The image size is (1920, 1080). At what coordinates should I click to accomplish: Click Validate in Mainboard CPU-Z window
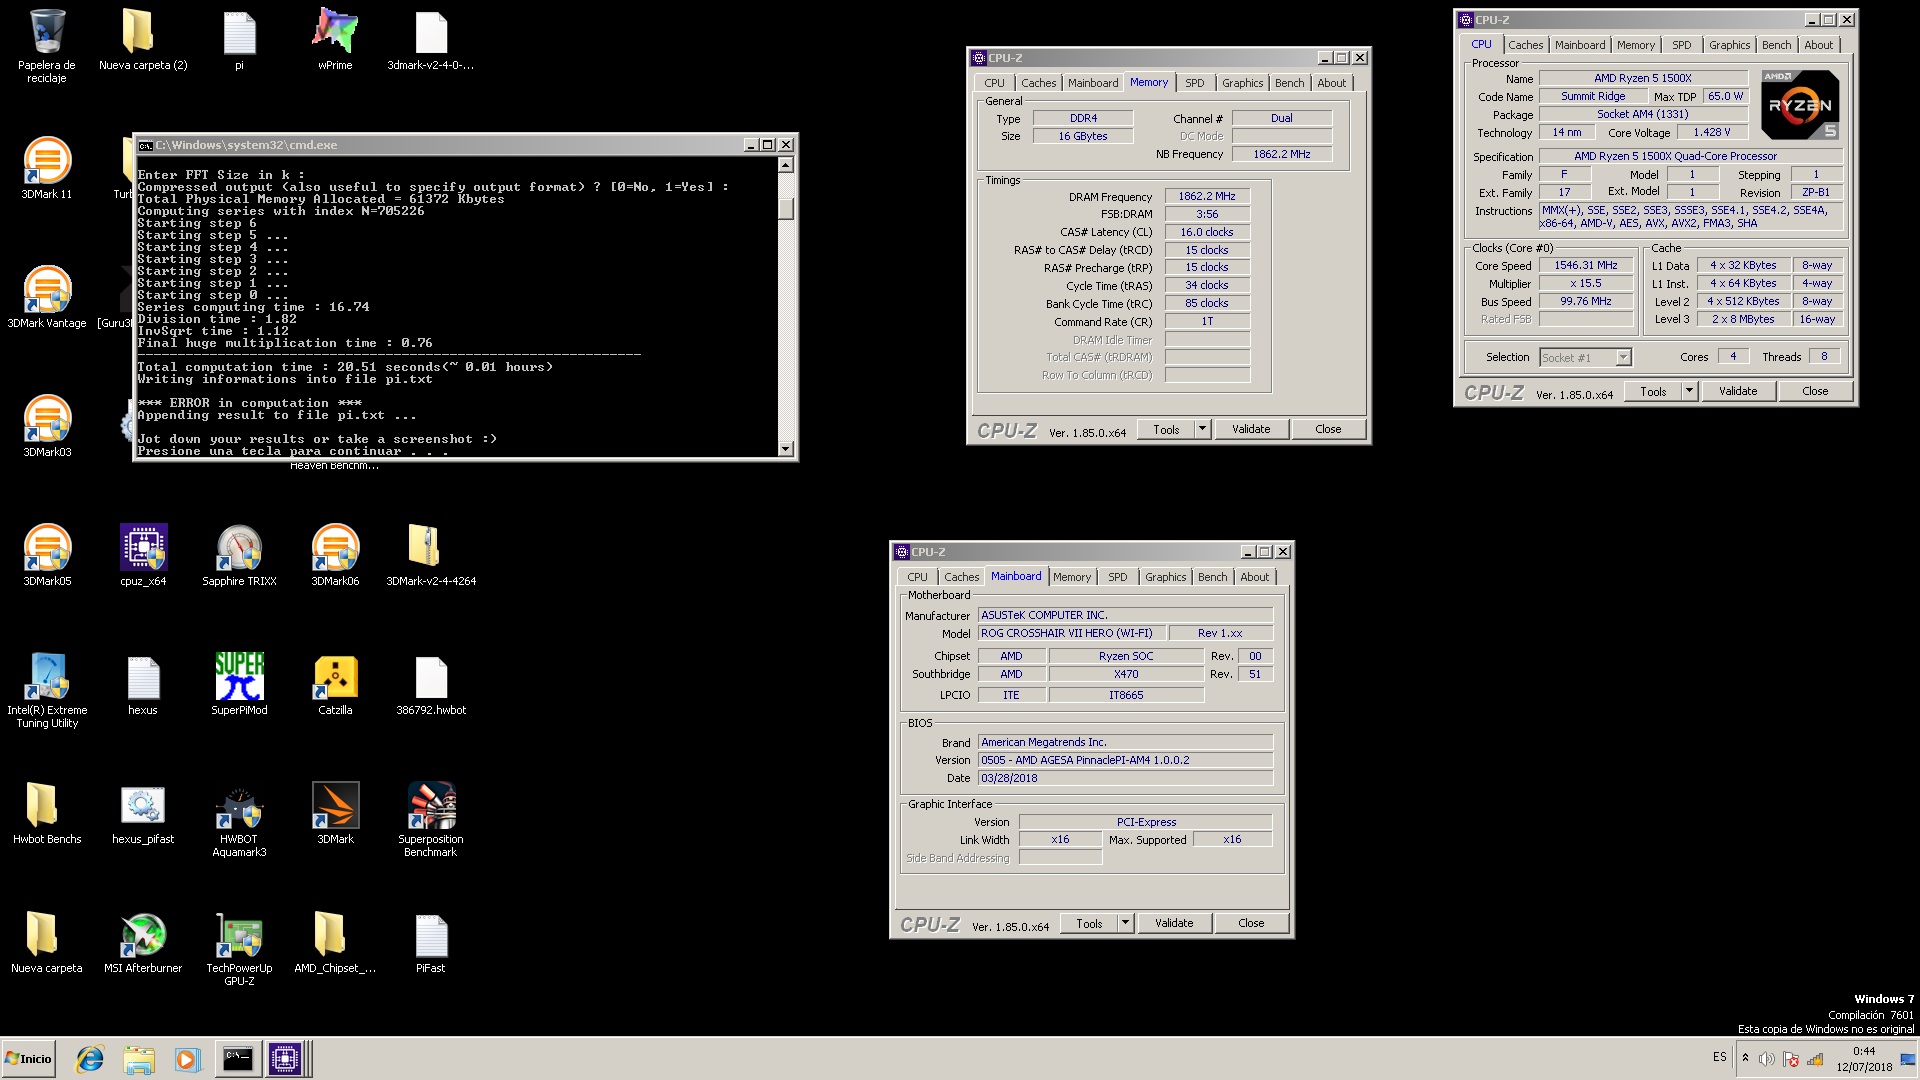[1174, 923]
